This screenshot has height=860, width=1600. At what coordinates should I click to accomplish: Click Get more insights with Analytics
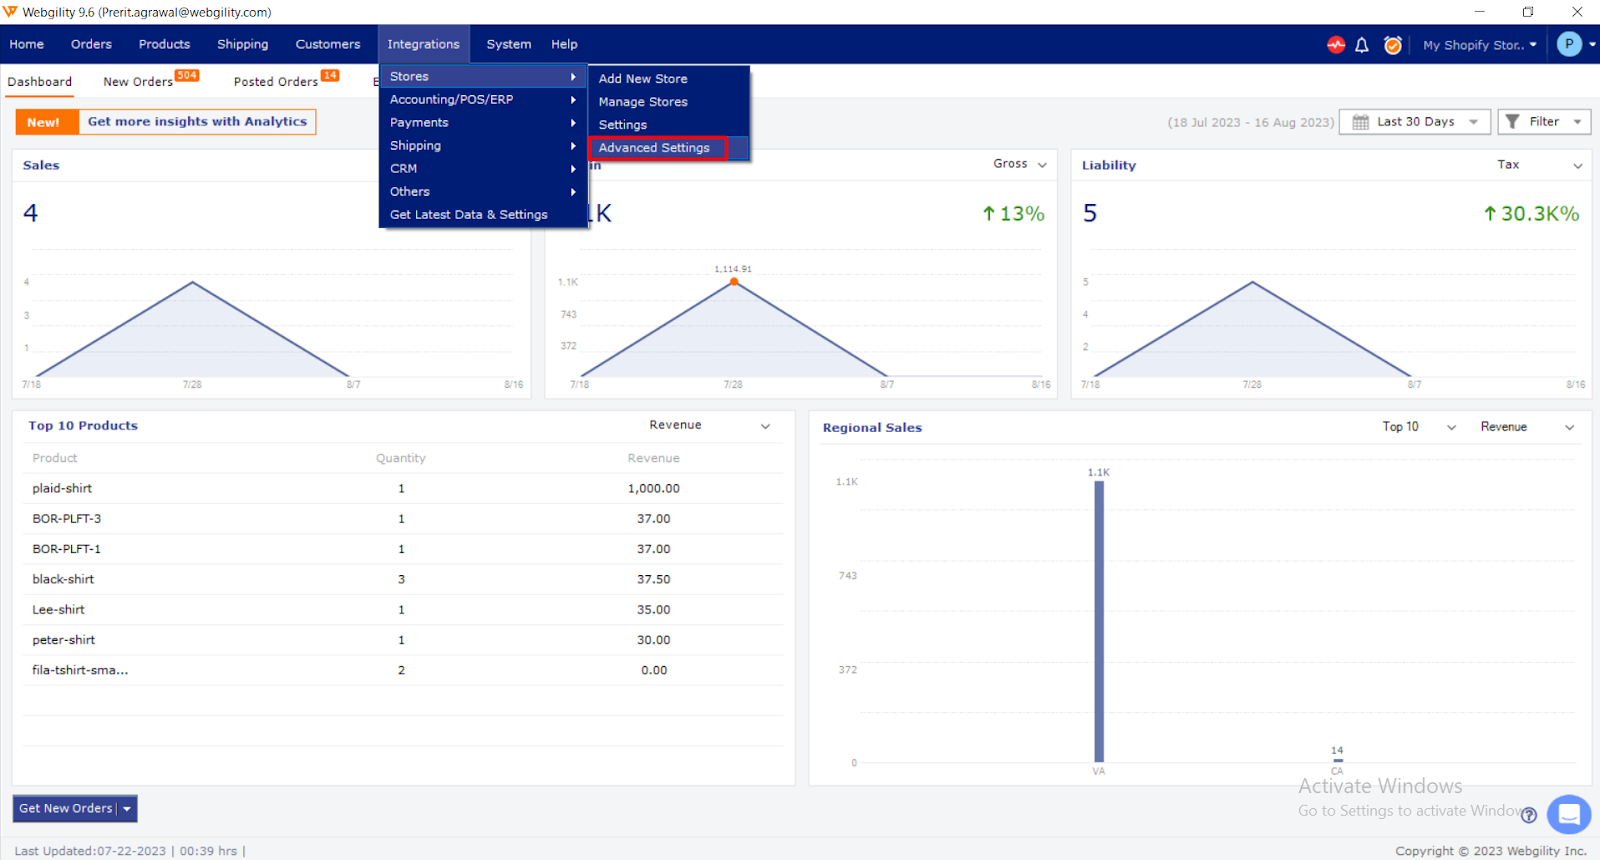(197, 121)
